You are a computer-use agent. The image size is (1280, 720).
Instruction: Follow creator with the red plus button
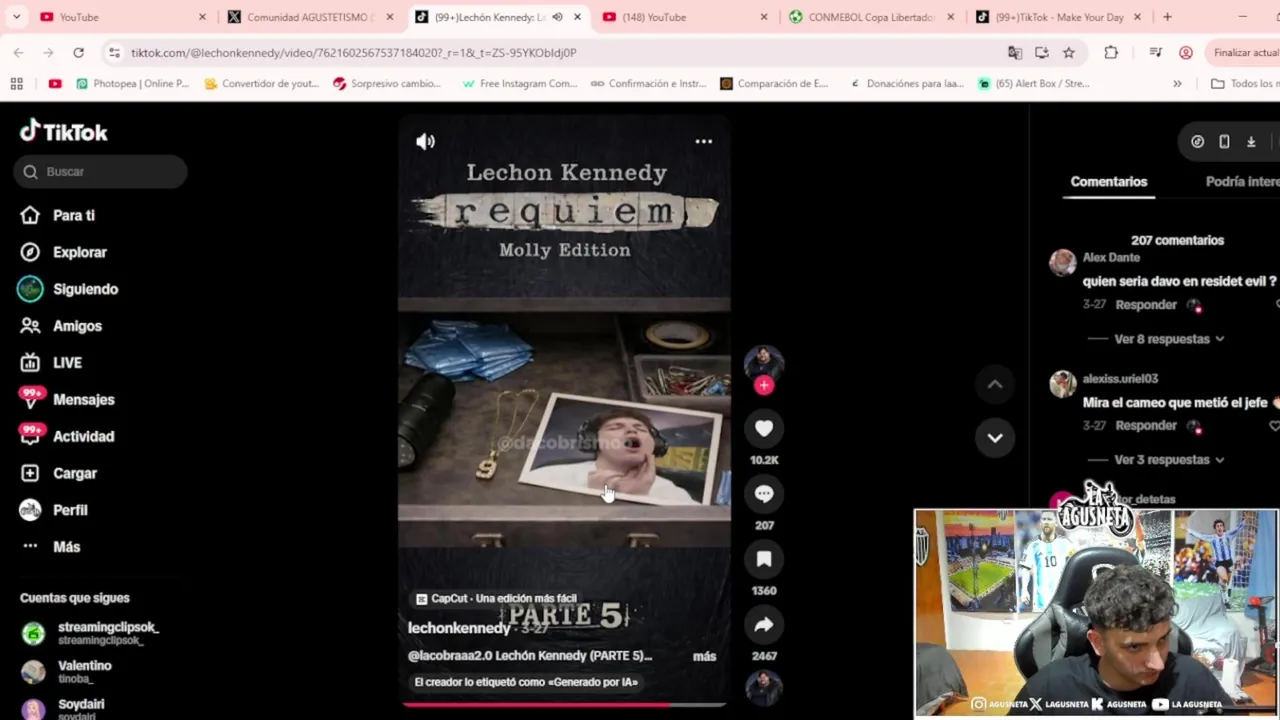[764, 385]
